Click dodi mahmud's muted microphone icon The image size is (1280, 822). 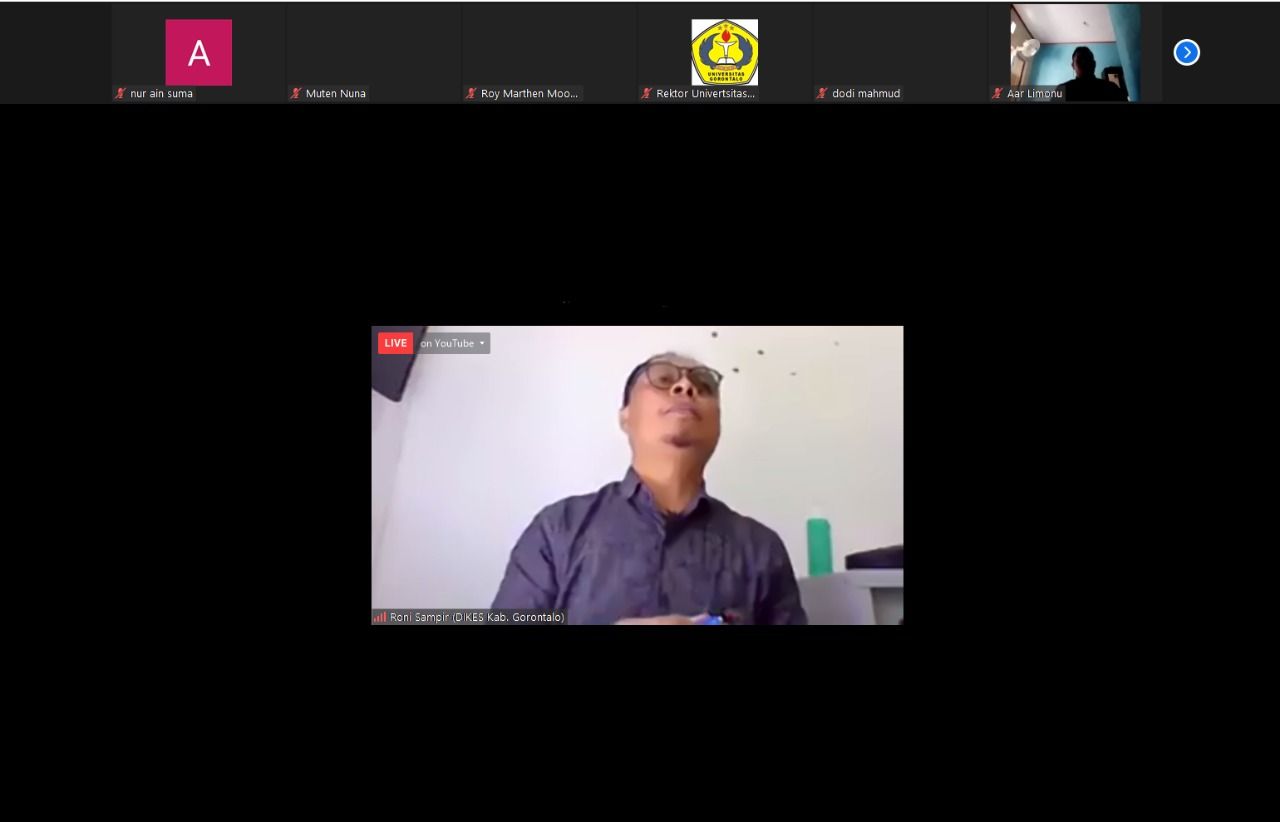coord(822,94)
